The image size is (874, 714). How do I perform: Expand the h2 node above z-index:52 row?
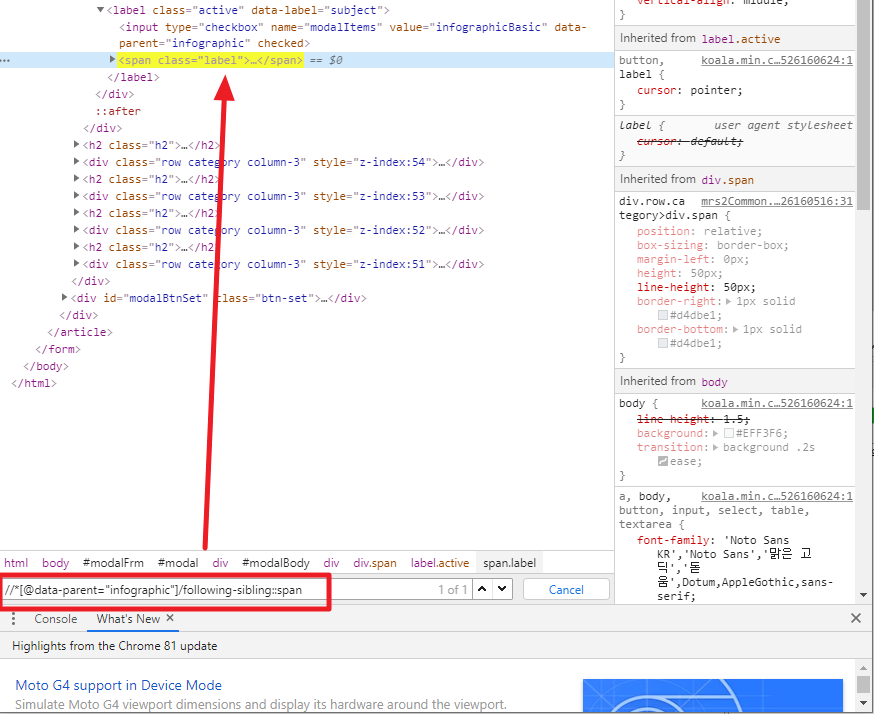(76, 212)
